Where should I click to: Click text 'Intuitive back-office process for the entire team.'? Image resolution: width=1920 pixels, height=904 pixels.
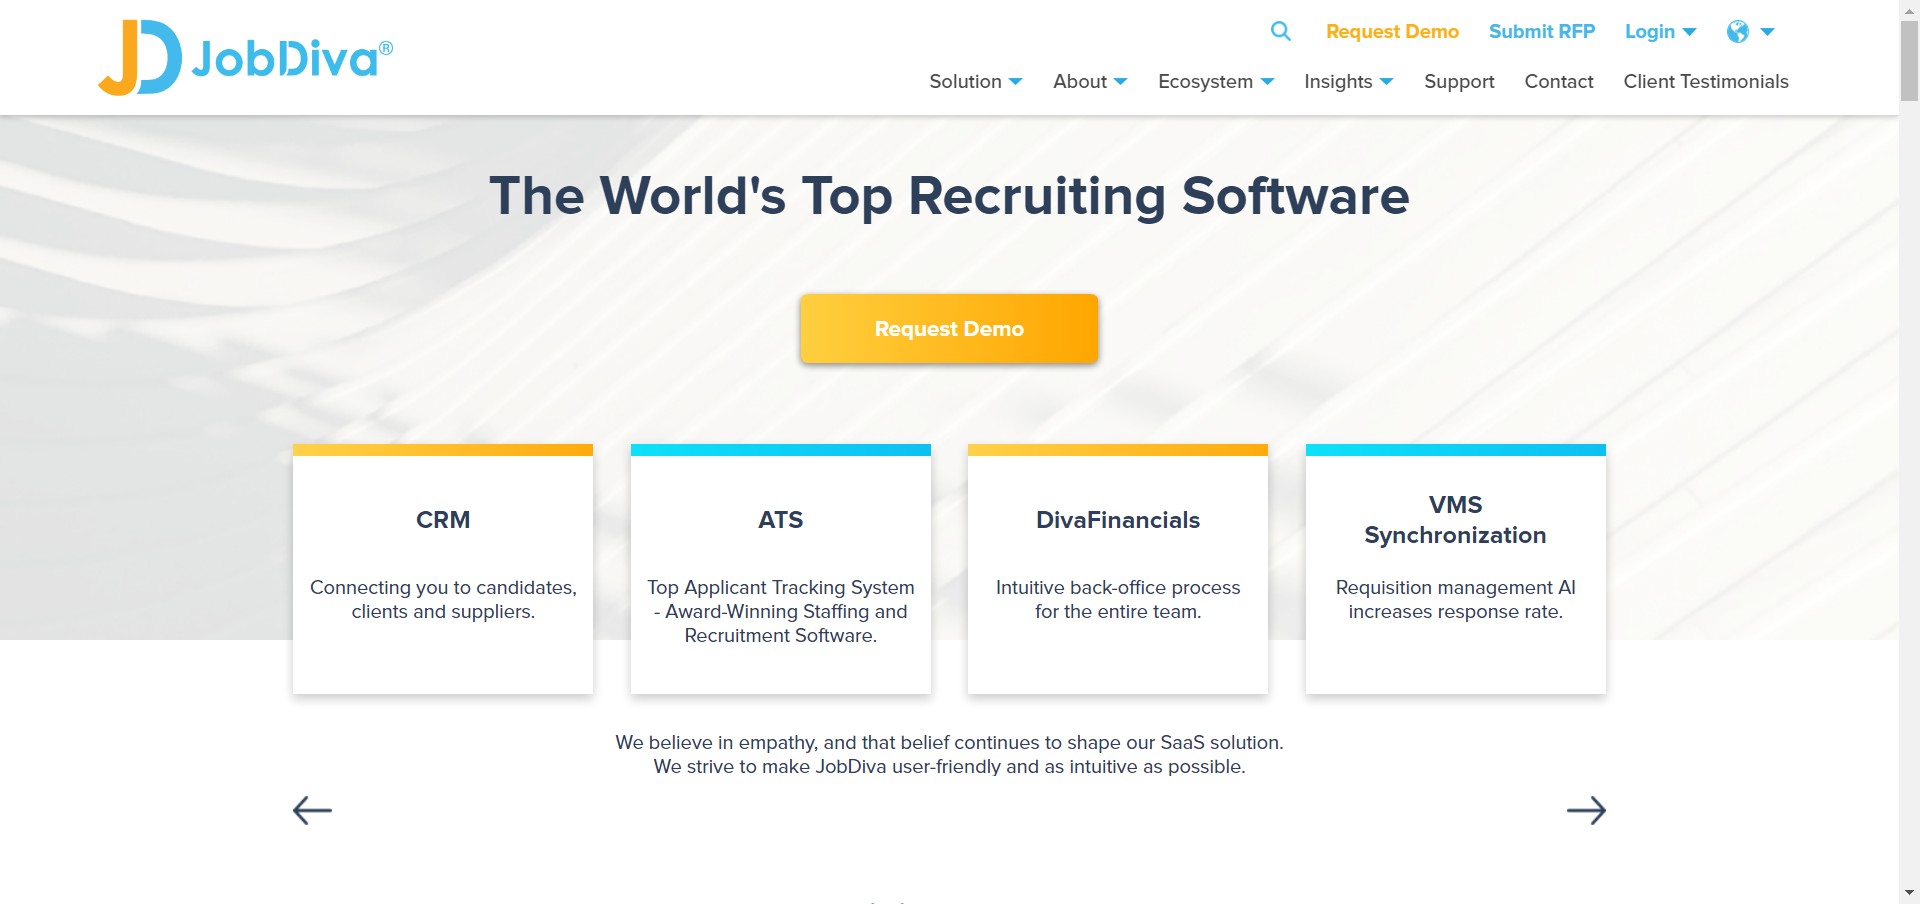pyautogui.click(x=1118, y=599)
